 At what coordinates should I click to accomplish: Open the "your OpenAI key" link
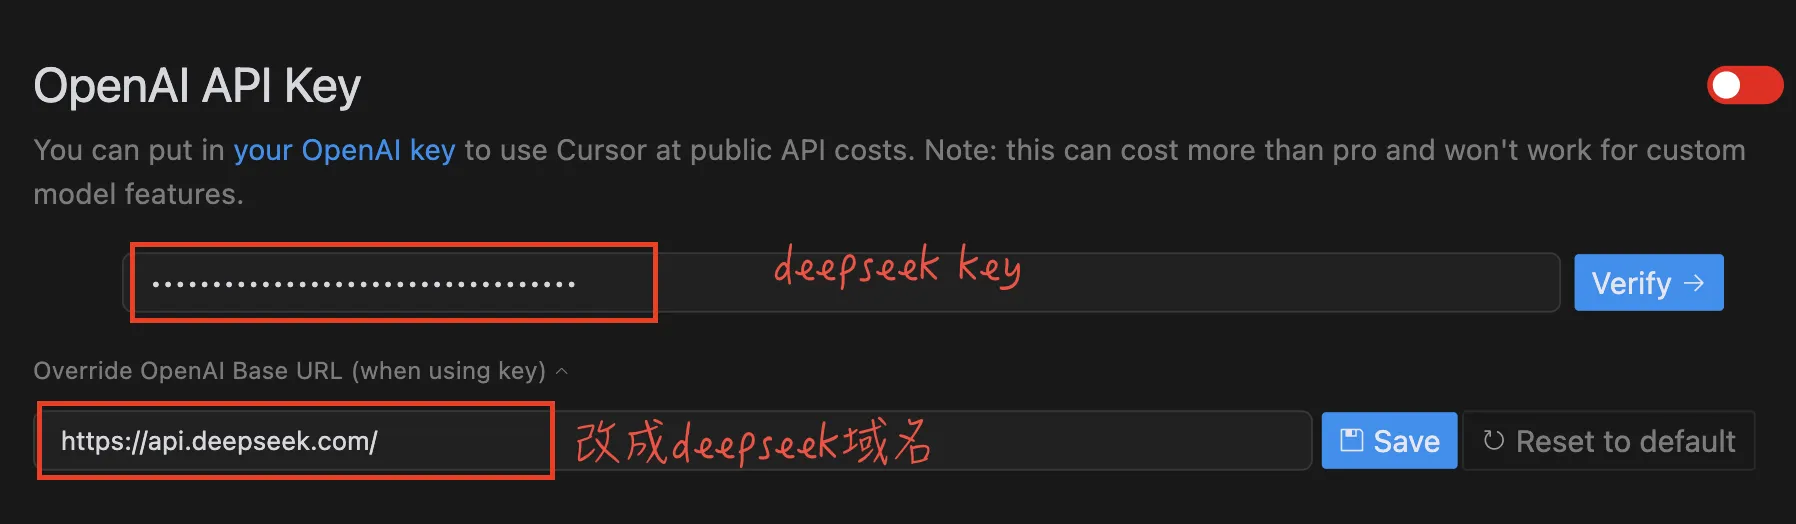pyautogui.click(x=344, y=150)
